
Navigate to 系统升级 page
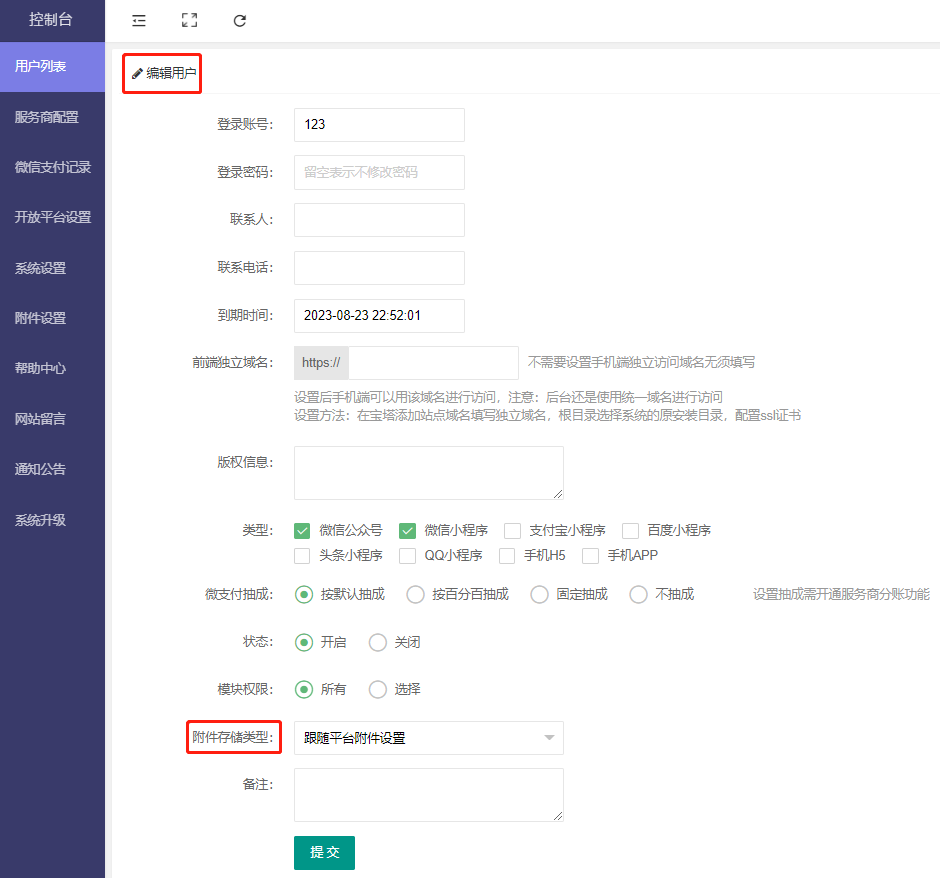(40, 520)
